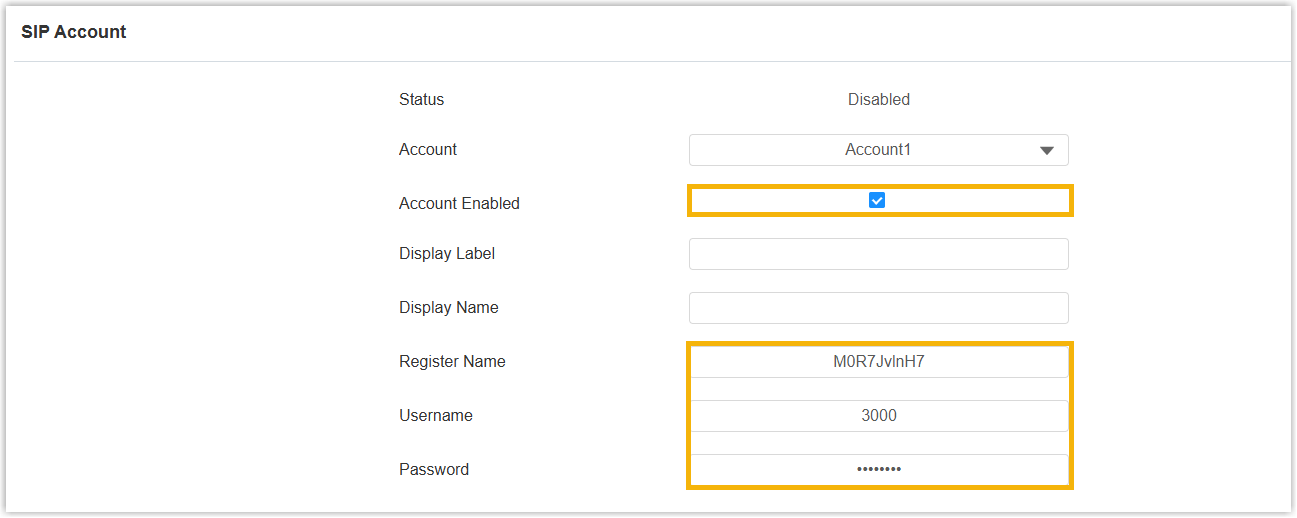Click the Register Name field with M0R7JvlnH7
Viewport: 1297px width, 518px height.
[878, 362]
